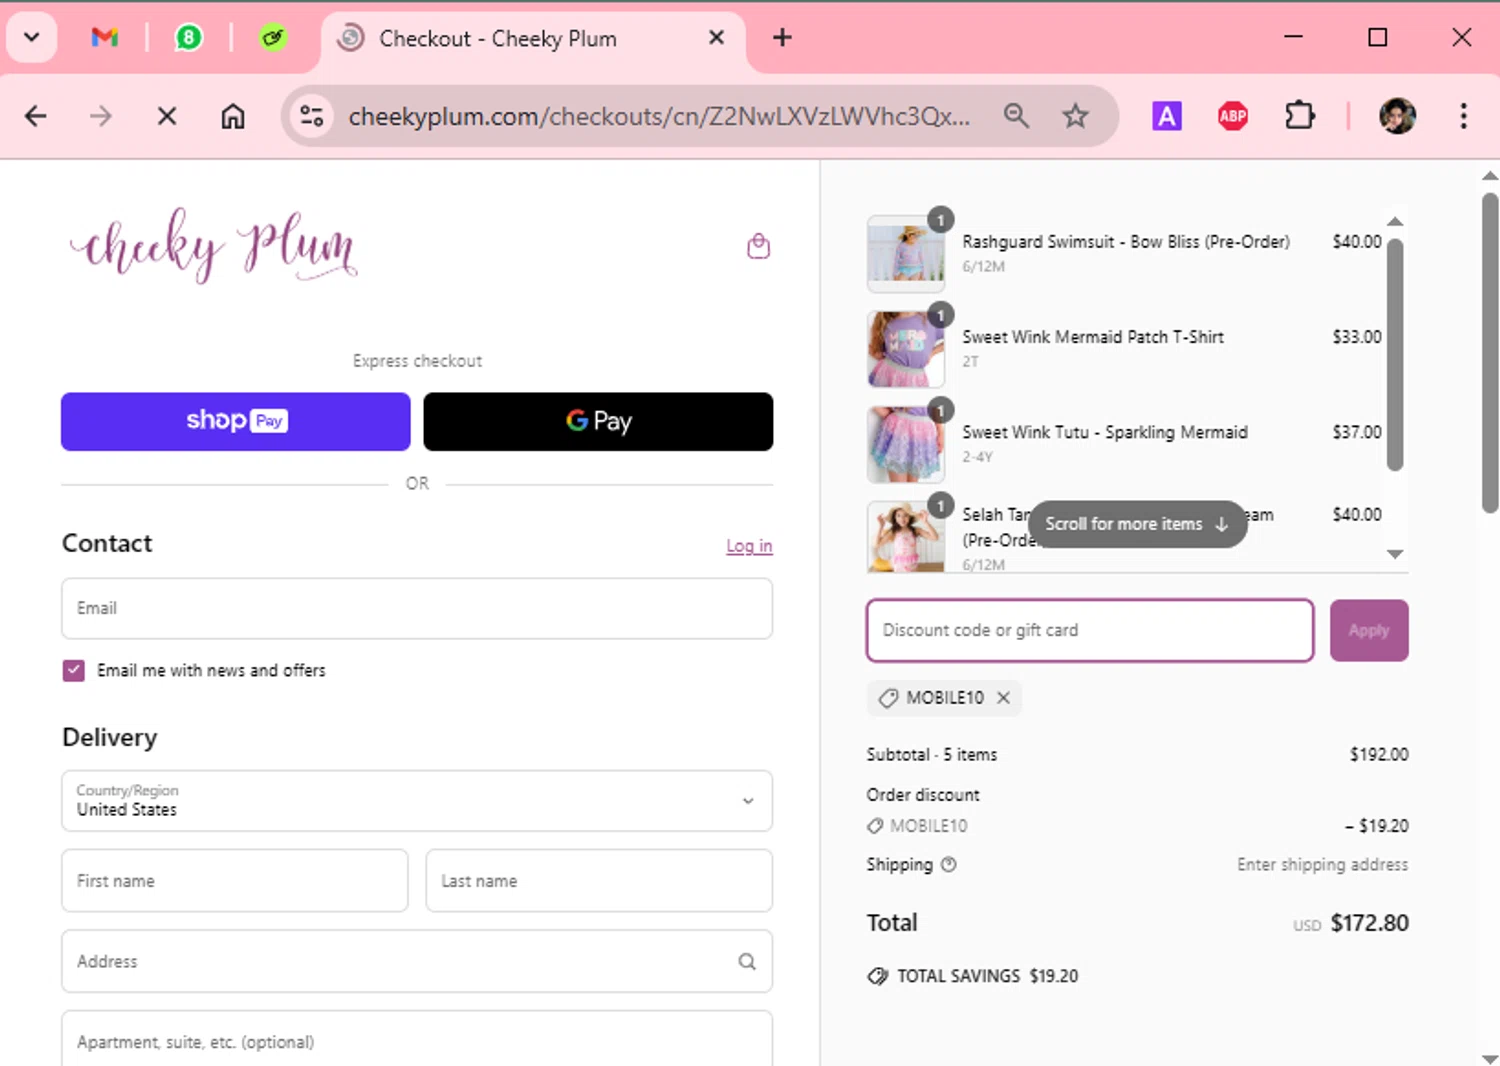Screen dimensions: 1500x1066
Task: Open the purple A extension
Action: [1167, 116]
